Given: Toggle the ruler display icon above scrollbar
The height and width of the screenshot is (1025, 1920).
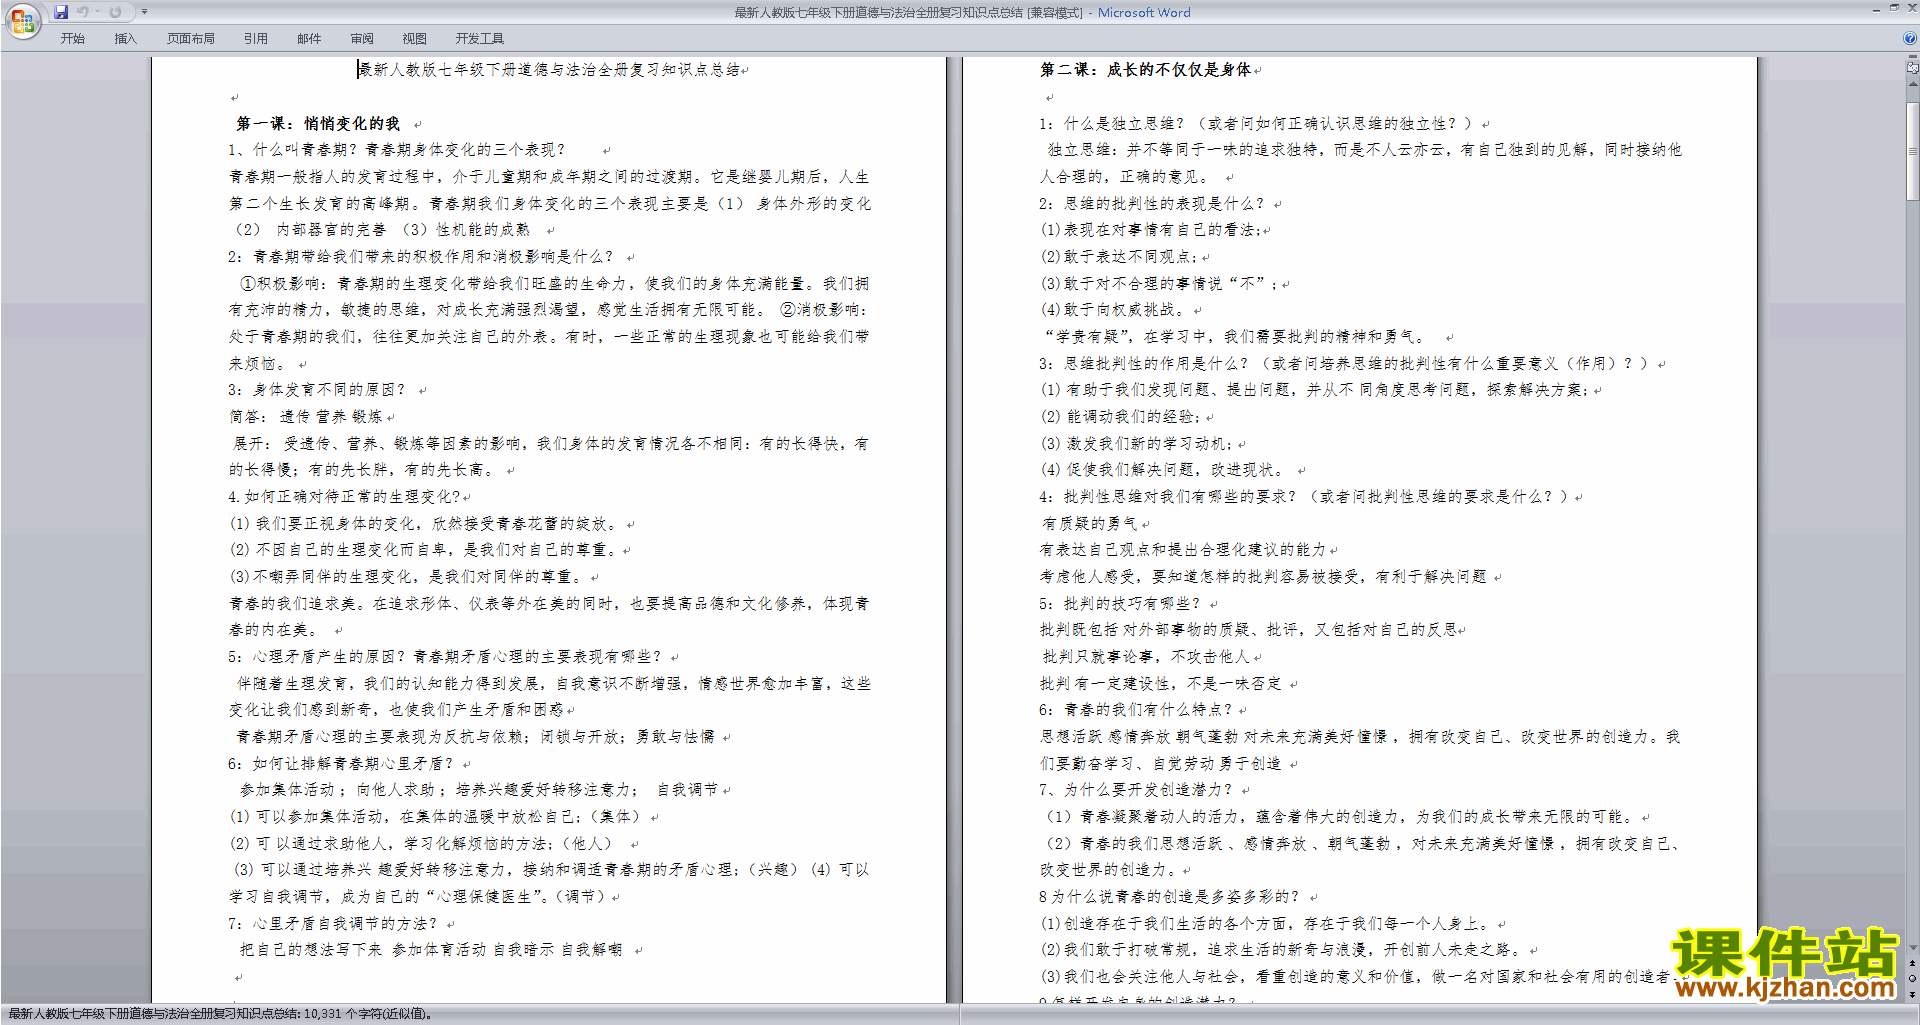Looking at the screenshot, I should pos(1912,68).
